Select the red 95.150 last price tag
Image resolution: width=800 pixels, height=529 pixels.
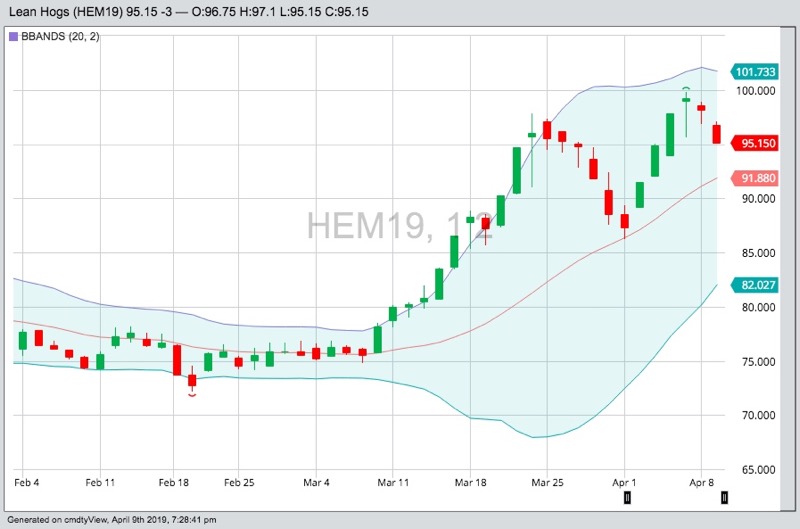(x=756, y=143)
